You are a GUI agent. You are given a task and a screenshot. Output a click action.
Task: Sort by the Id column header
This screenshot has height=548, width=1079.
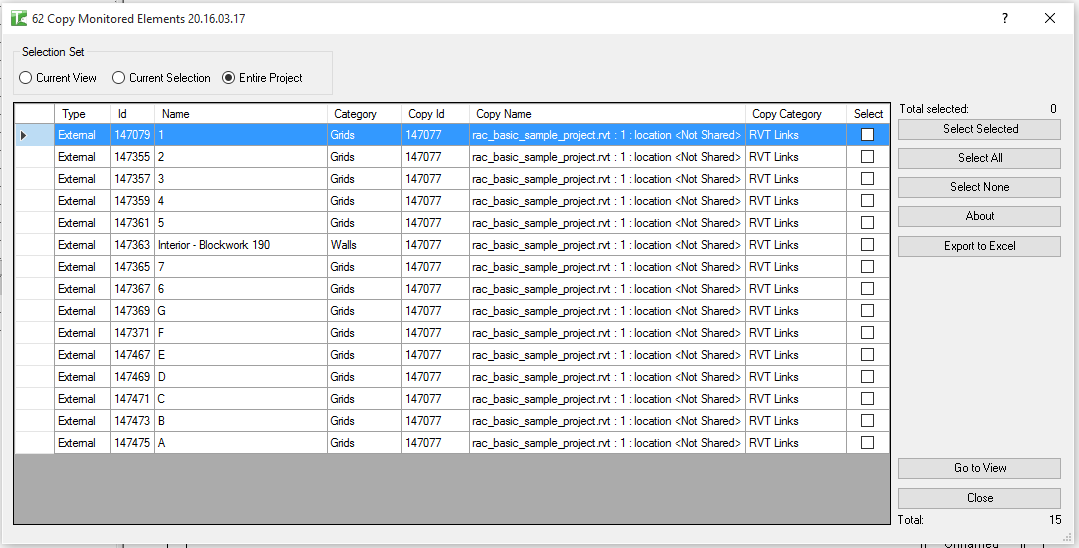click(132, 114)
